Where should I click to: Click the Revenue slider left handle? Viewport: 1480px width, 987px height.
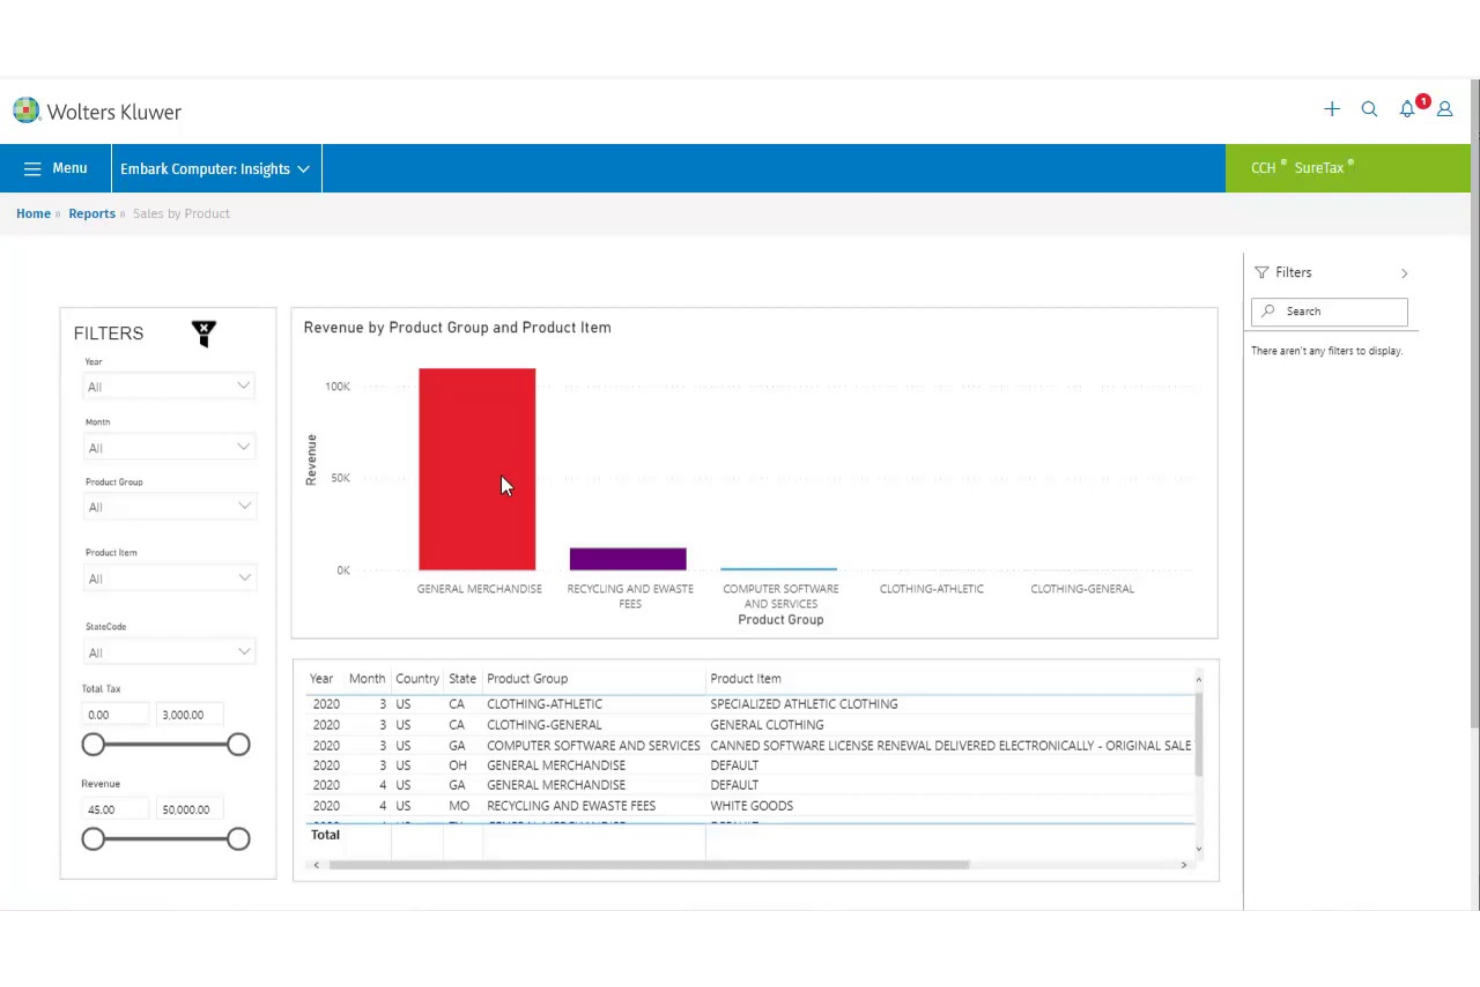pos(93,839)
